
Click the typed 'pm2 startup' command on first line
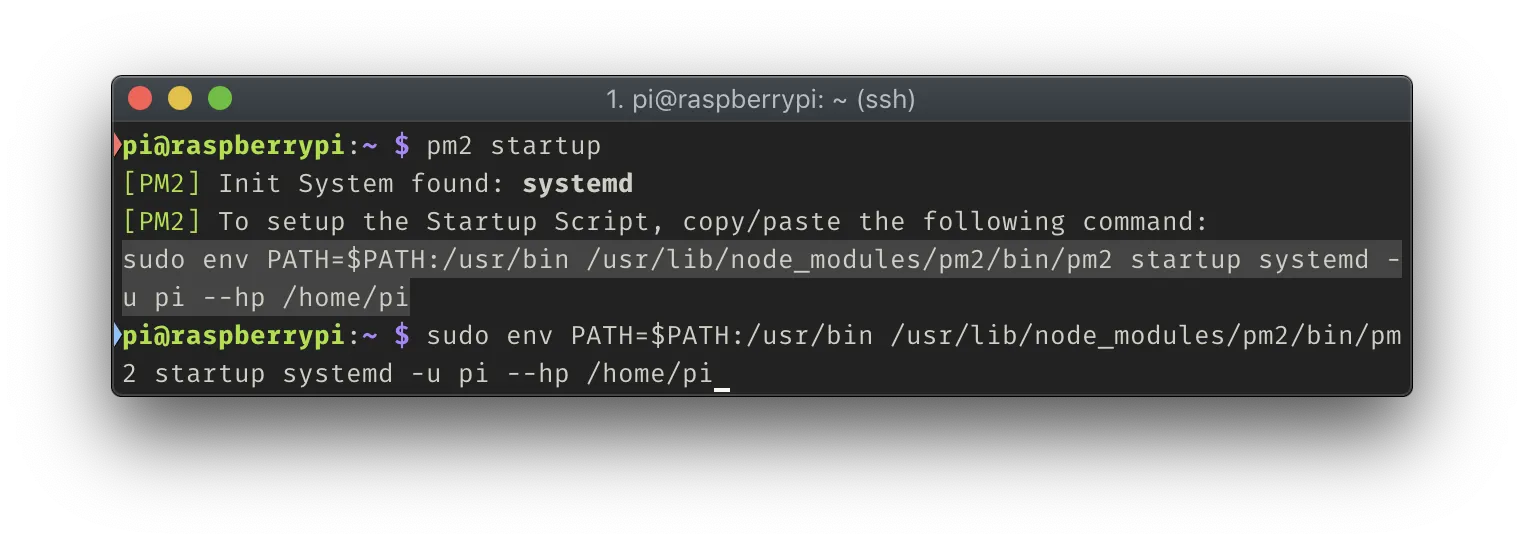514,146
